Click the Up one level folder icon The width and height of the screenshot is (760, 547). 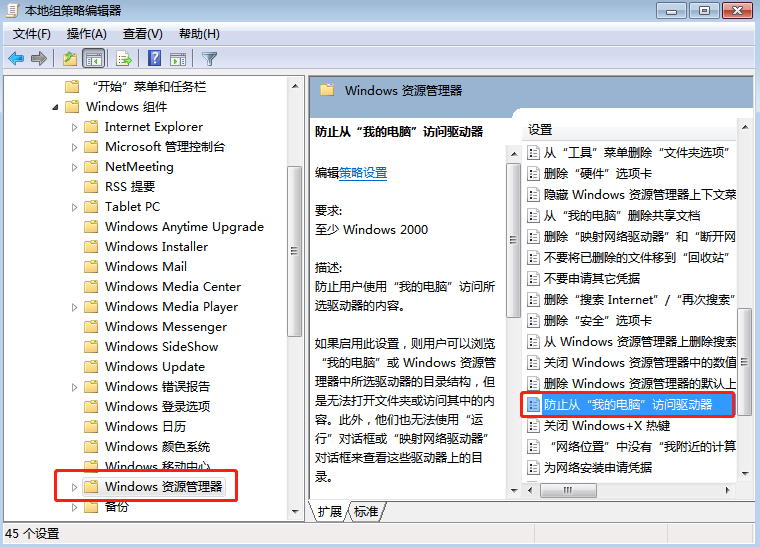tap(70, 59)
